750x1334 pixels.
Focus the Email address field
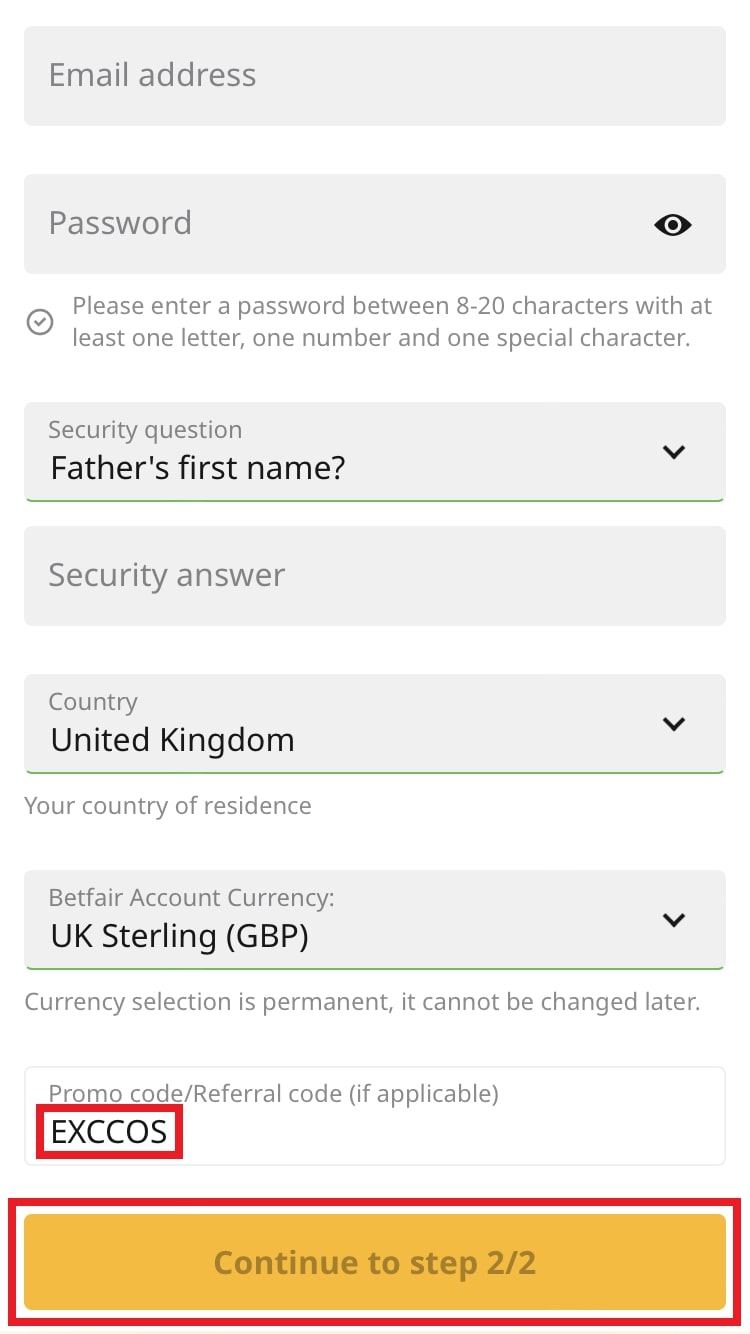pyautogui.click(x=374, y=76)
